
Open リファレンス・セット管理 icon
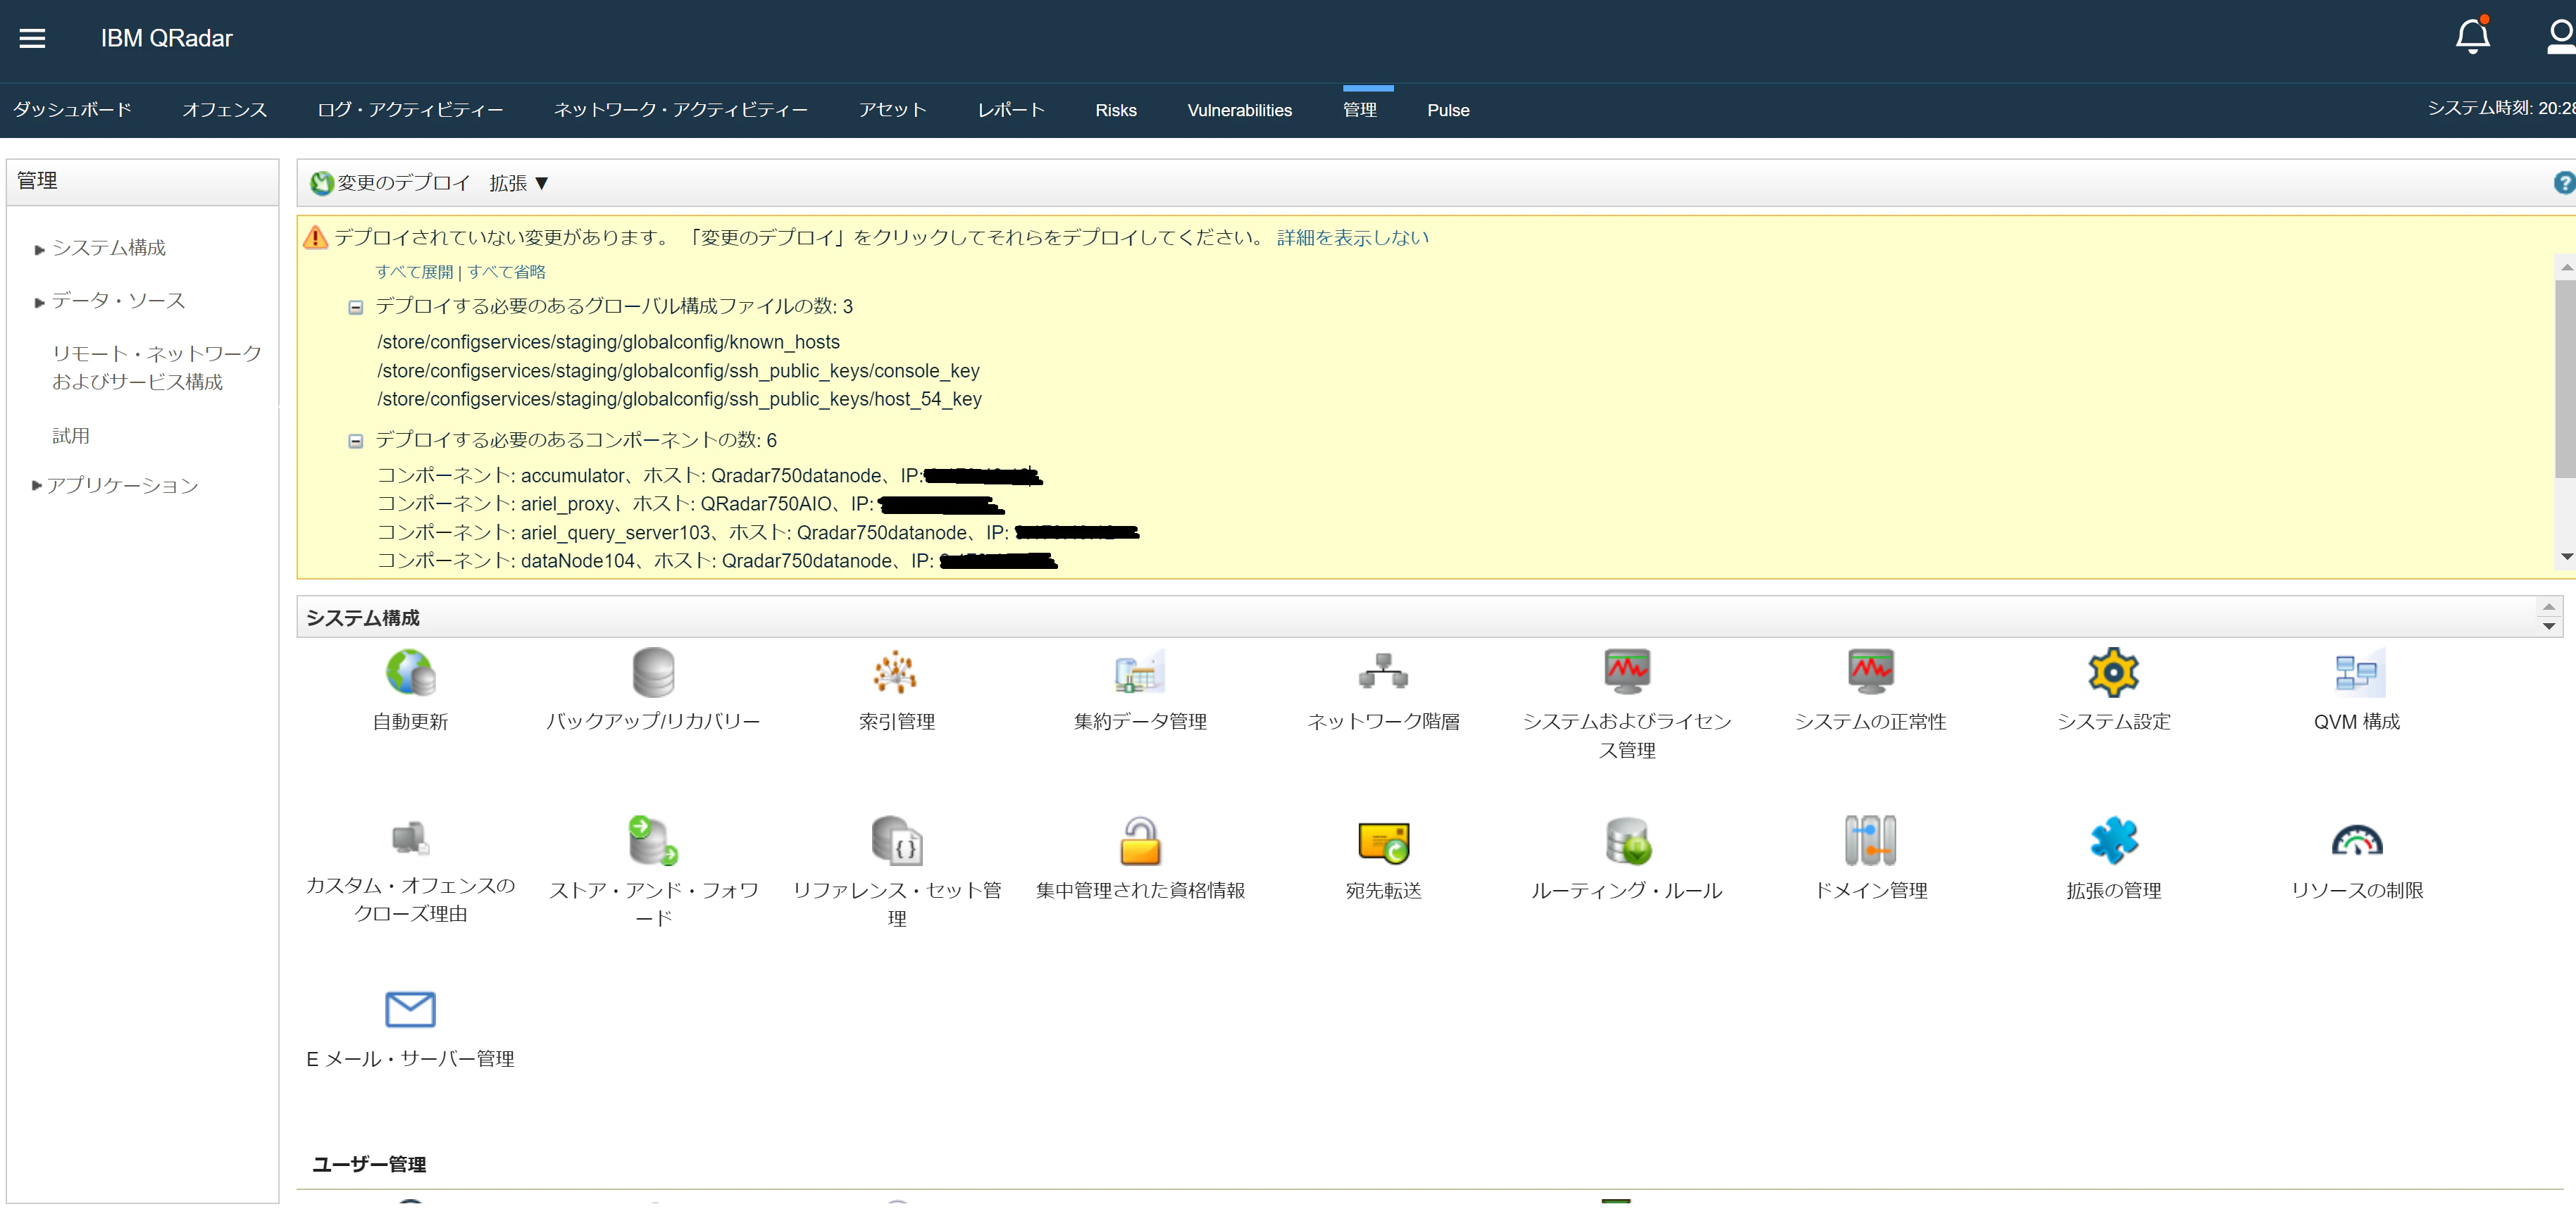896,840
